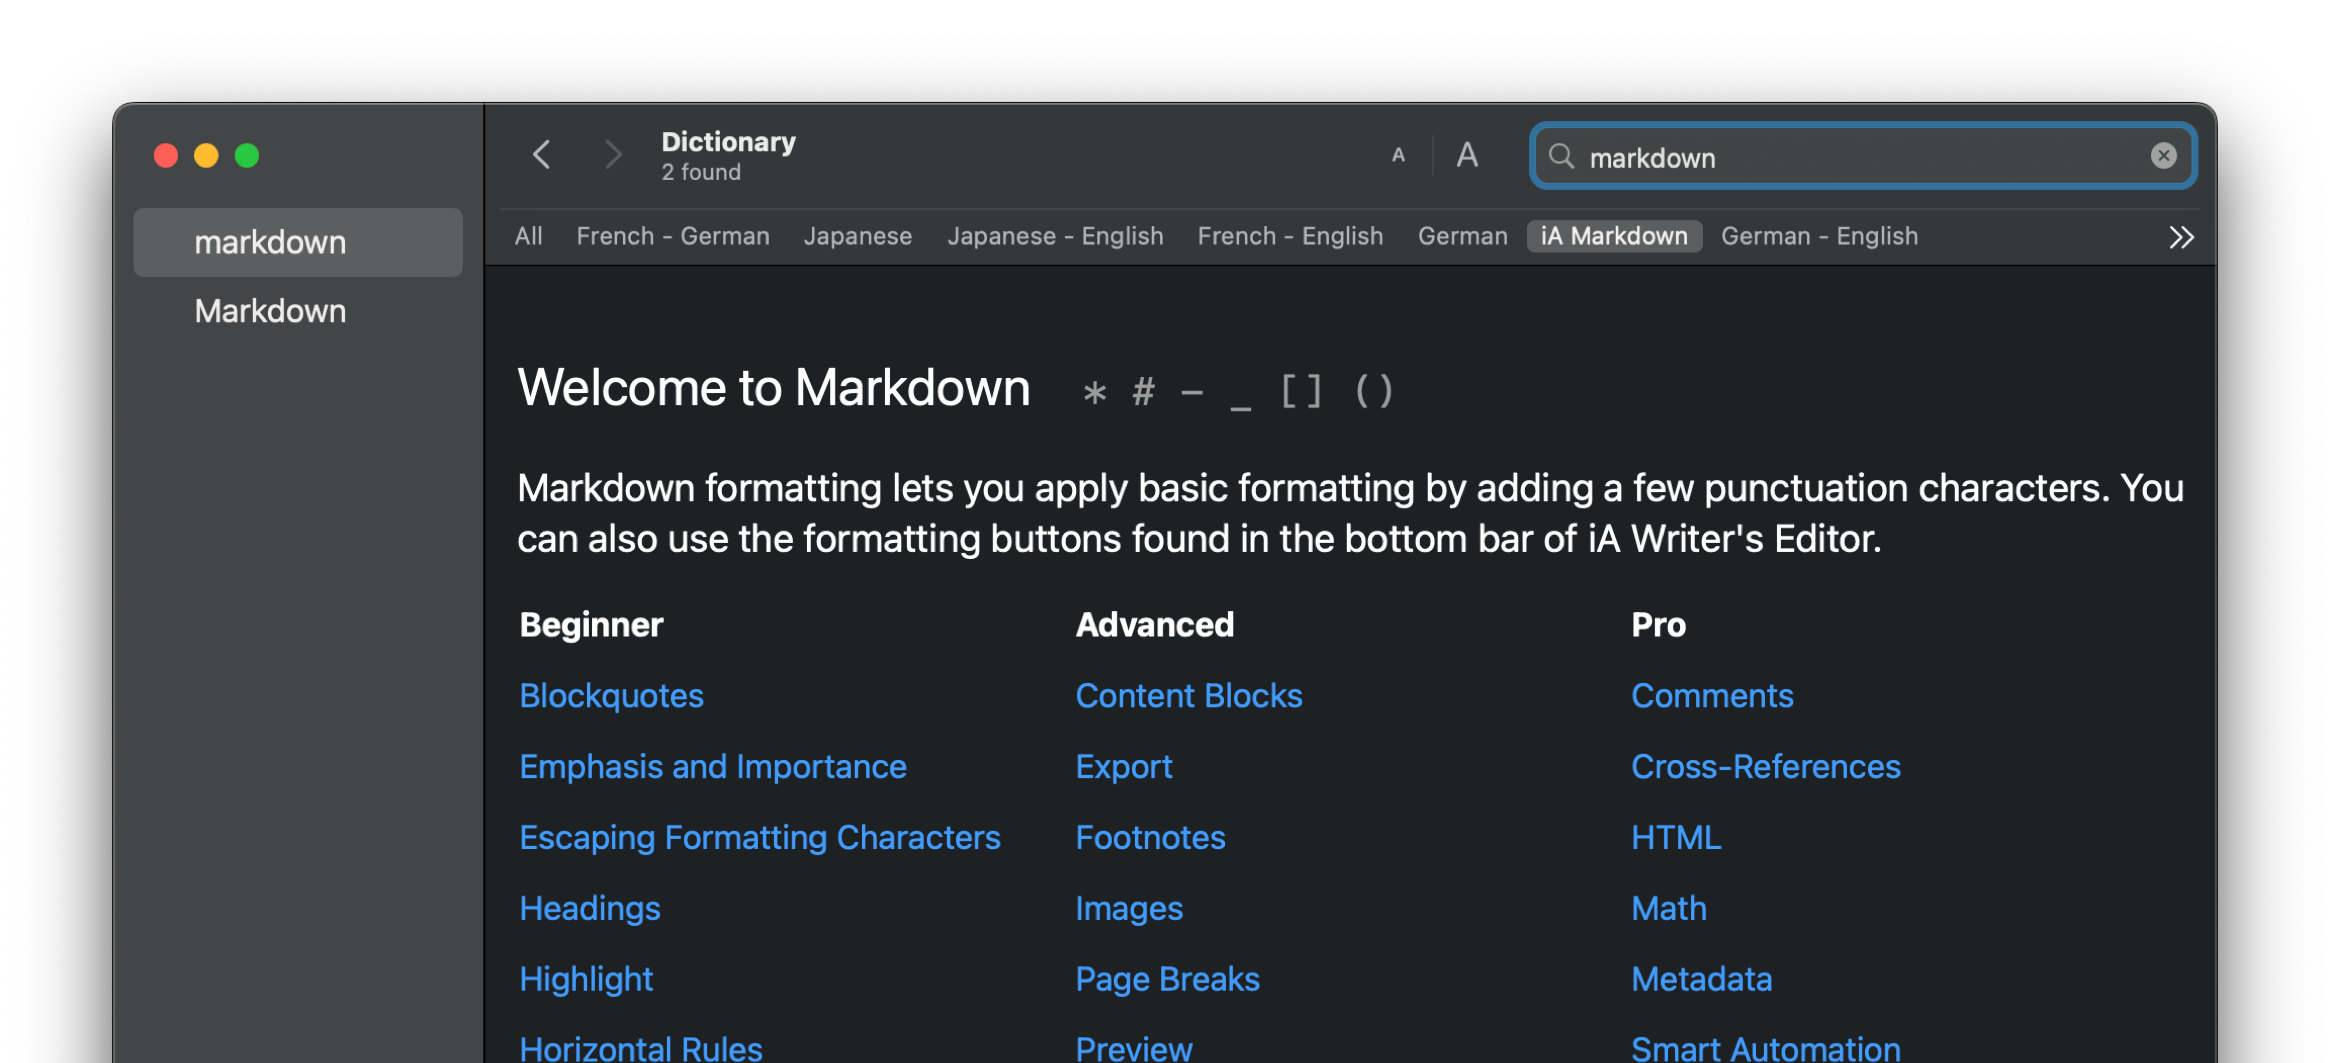Click the Dictionary window title

[728, 142]
